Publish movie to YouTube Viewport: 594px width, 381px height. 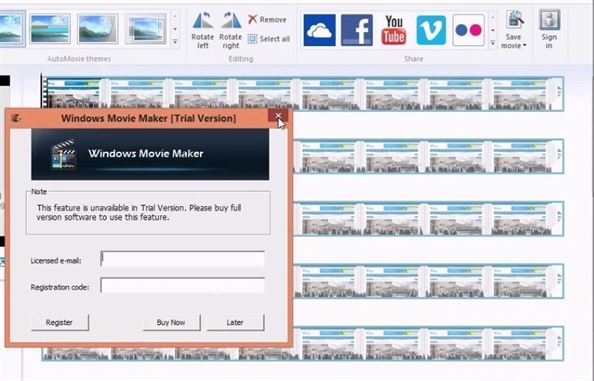tap(394, 30)
